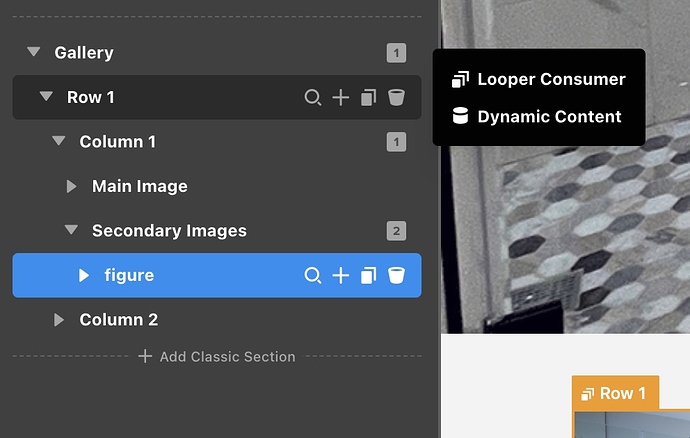Viewport: 690px width, 438px height.
Task: Delete Row 1 with its trash icon
Action: pyautogui.click(x=396, y=97)
